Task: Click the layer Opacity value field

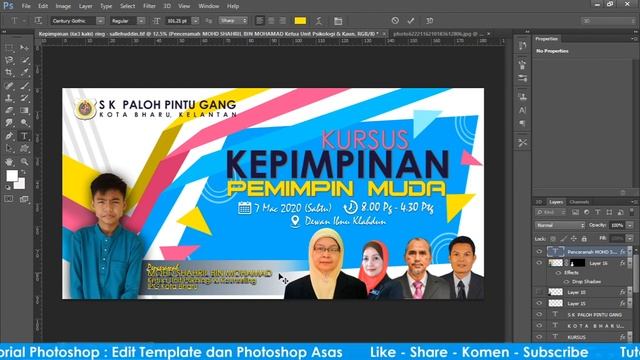Action: click(x=617, y=225)
